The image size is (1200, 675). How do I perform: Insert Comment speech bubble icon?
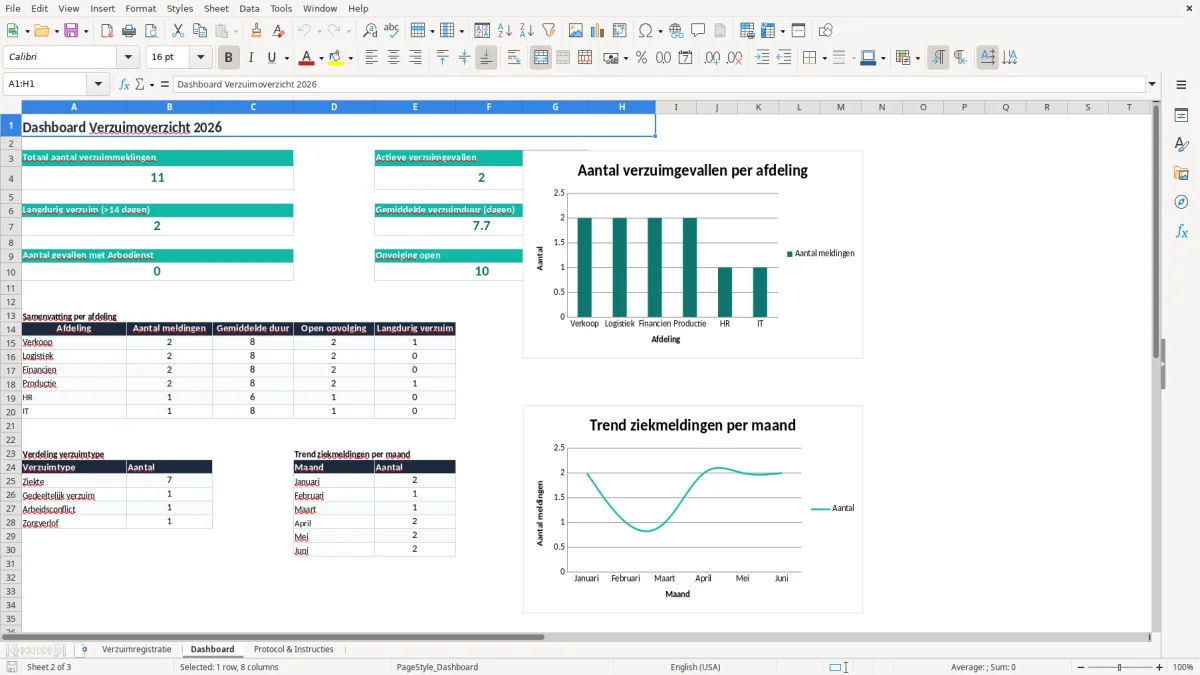tap(698, 31)
